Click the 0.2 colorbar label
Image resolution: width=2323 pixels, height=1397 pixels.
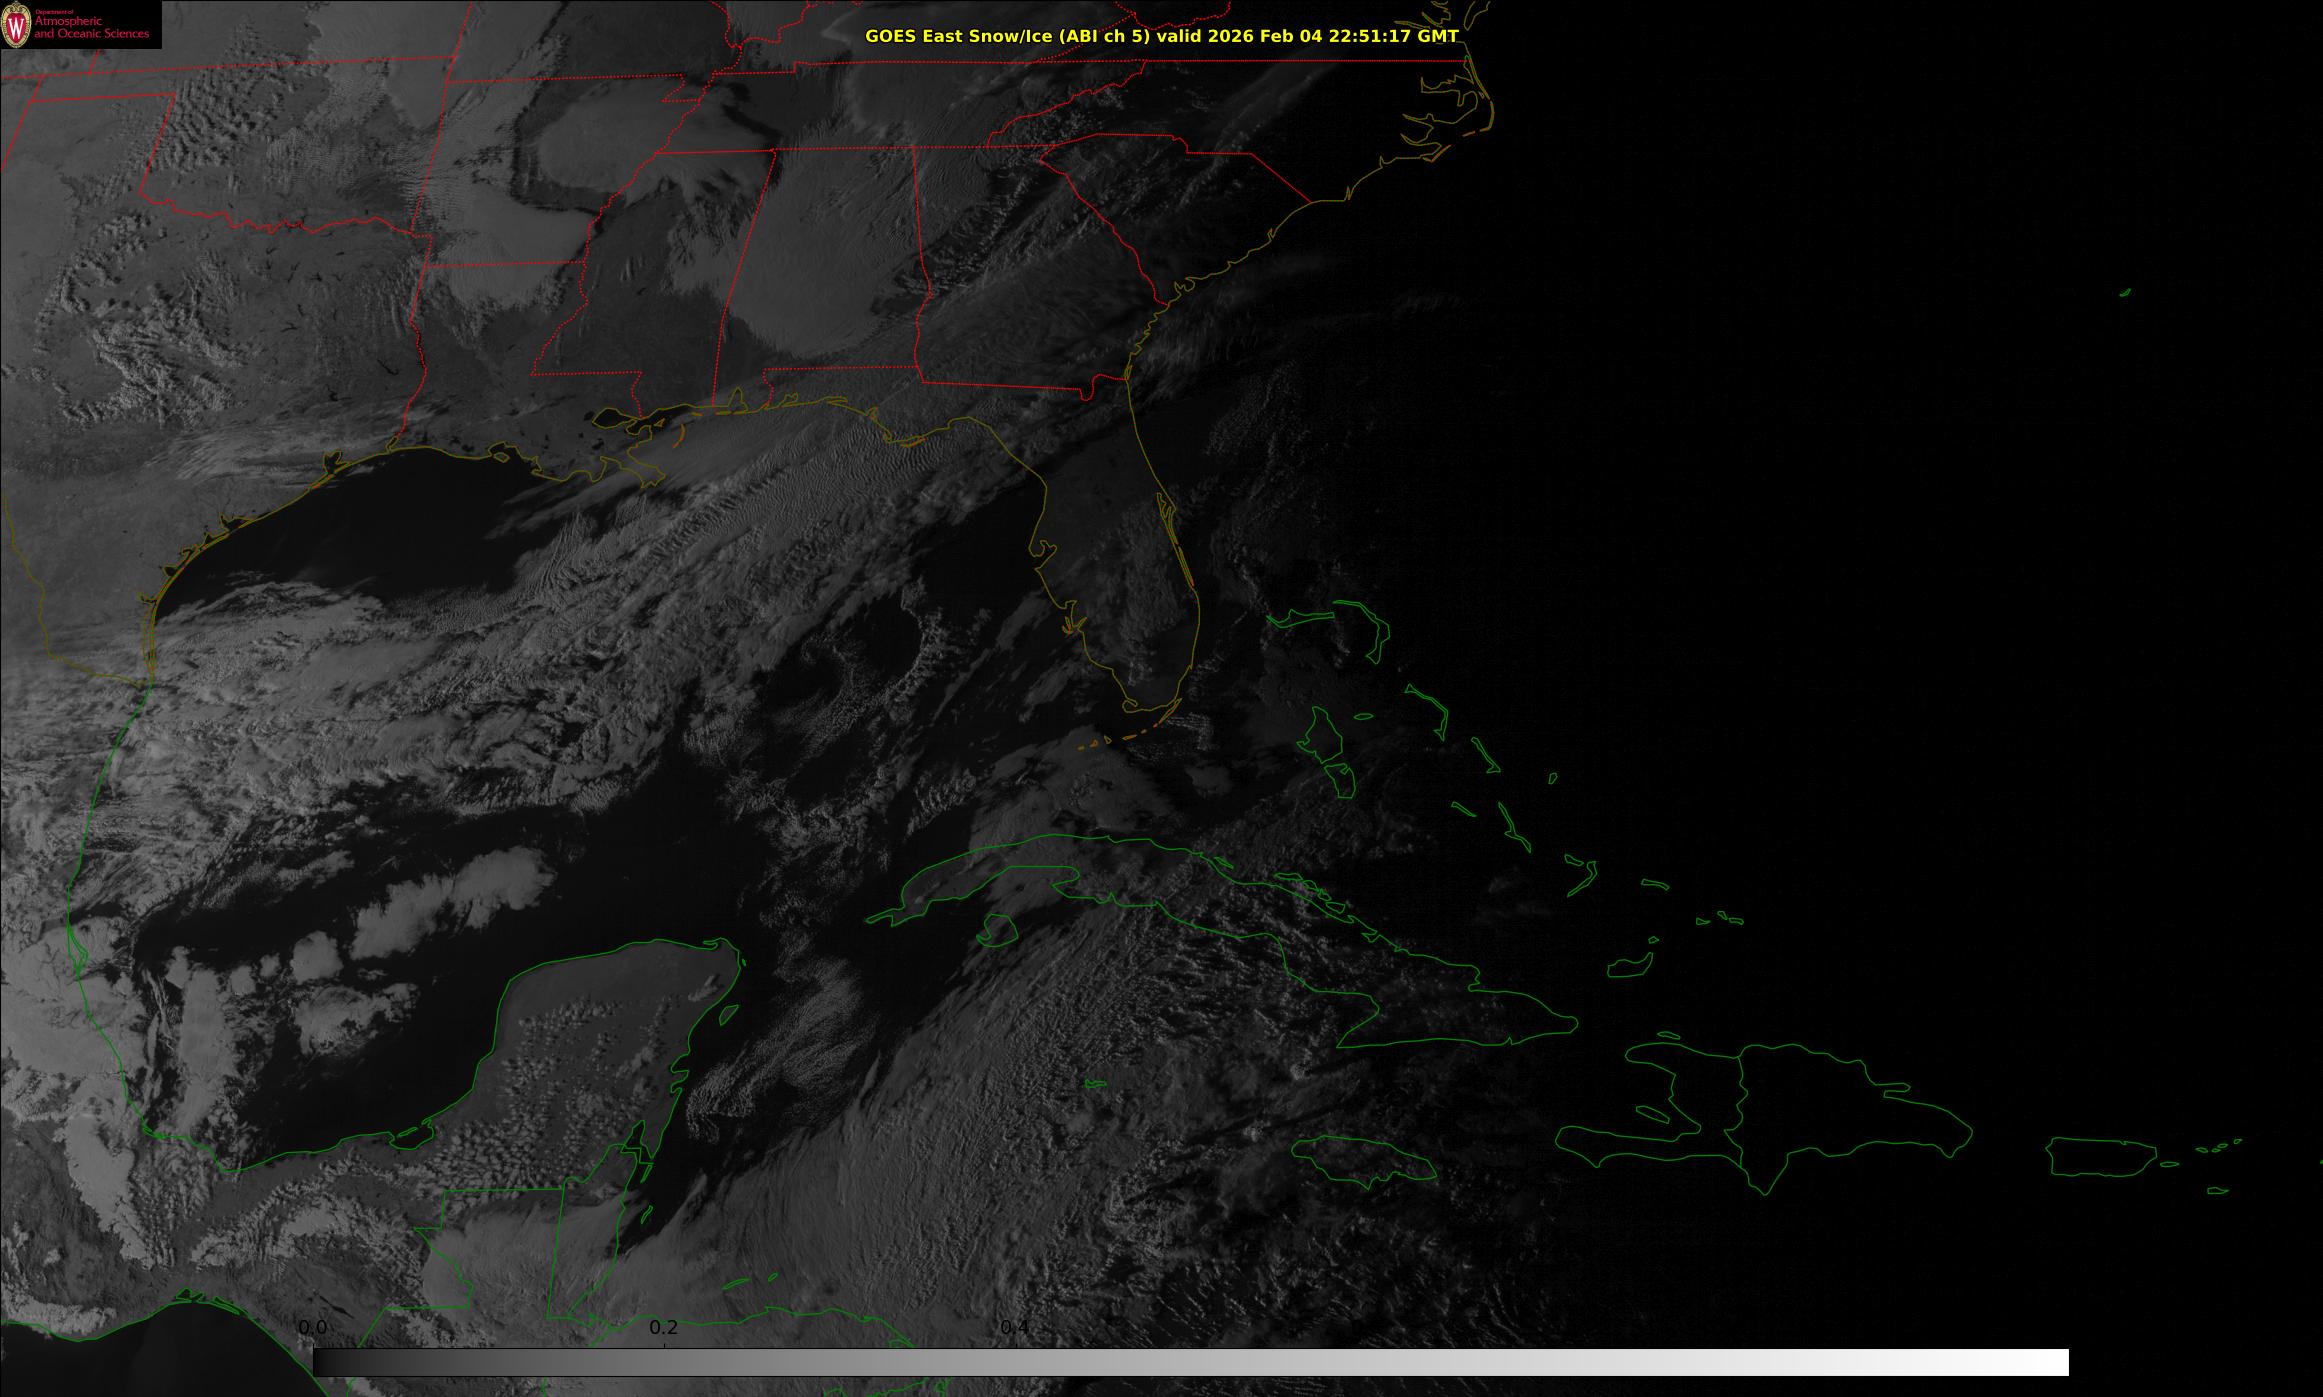(664, 1328)
